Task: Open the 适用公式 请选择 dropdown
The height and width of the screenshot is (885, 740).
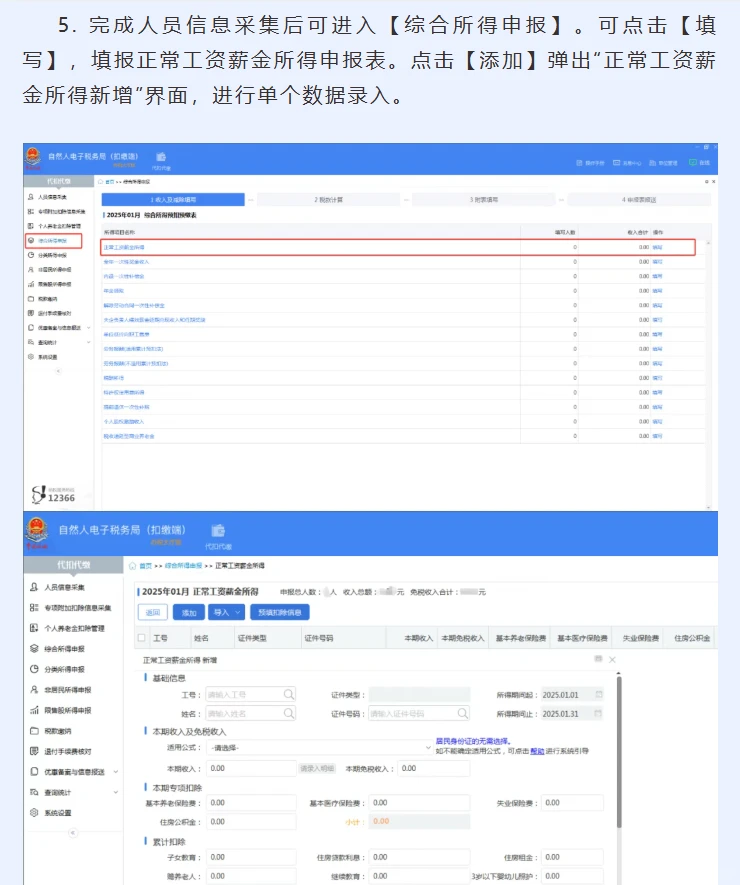Action: click(x=319, y=748)
